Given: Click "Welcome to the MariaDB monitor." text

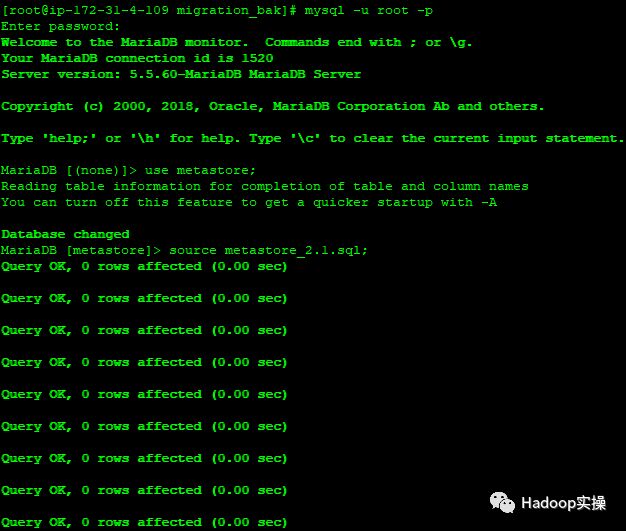Looking at the screenshot, I should click(x=125, y=42).
